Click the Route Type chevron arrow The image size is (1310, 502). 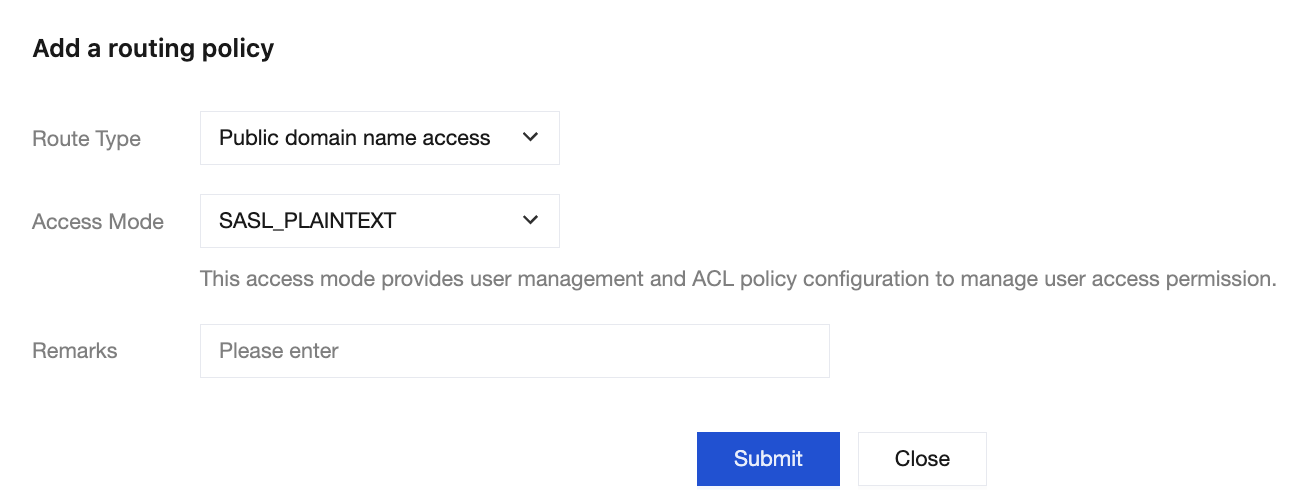531,138
